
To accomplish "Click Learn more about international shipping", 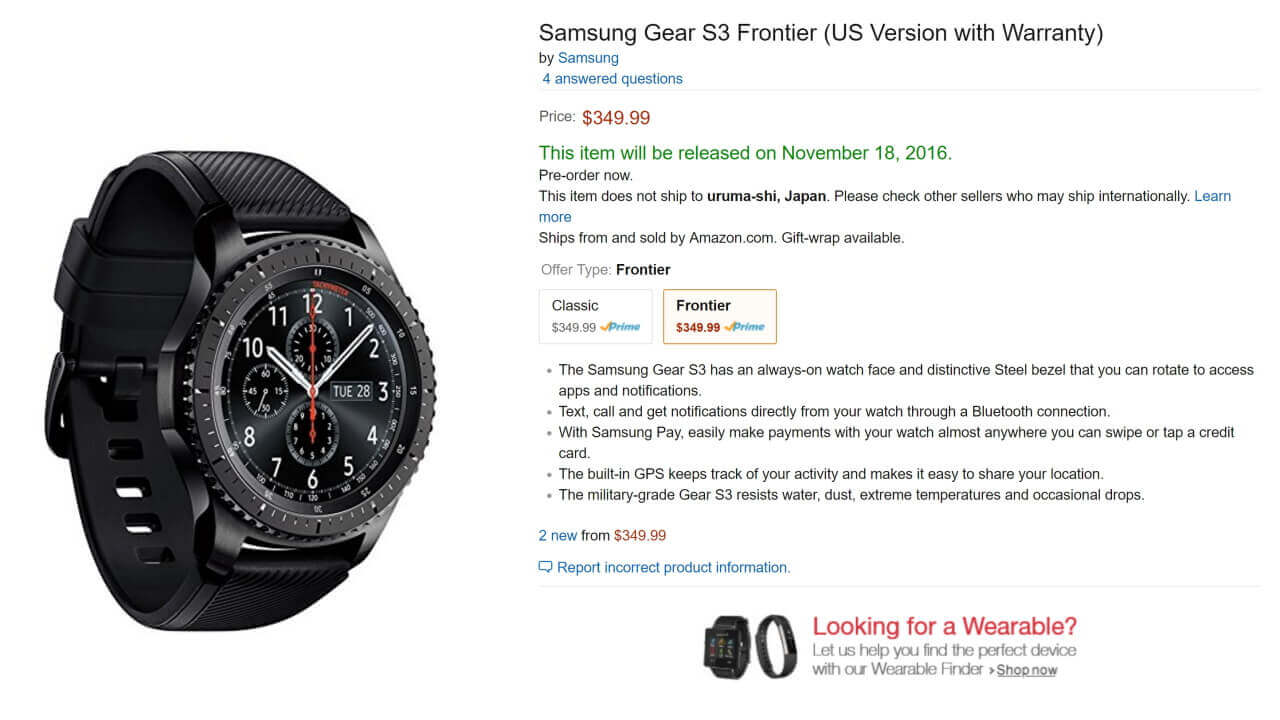I will 1213,196.
